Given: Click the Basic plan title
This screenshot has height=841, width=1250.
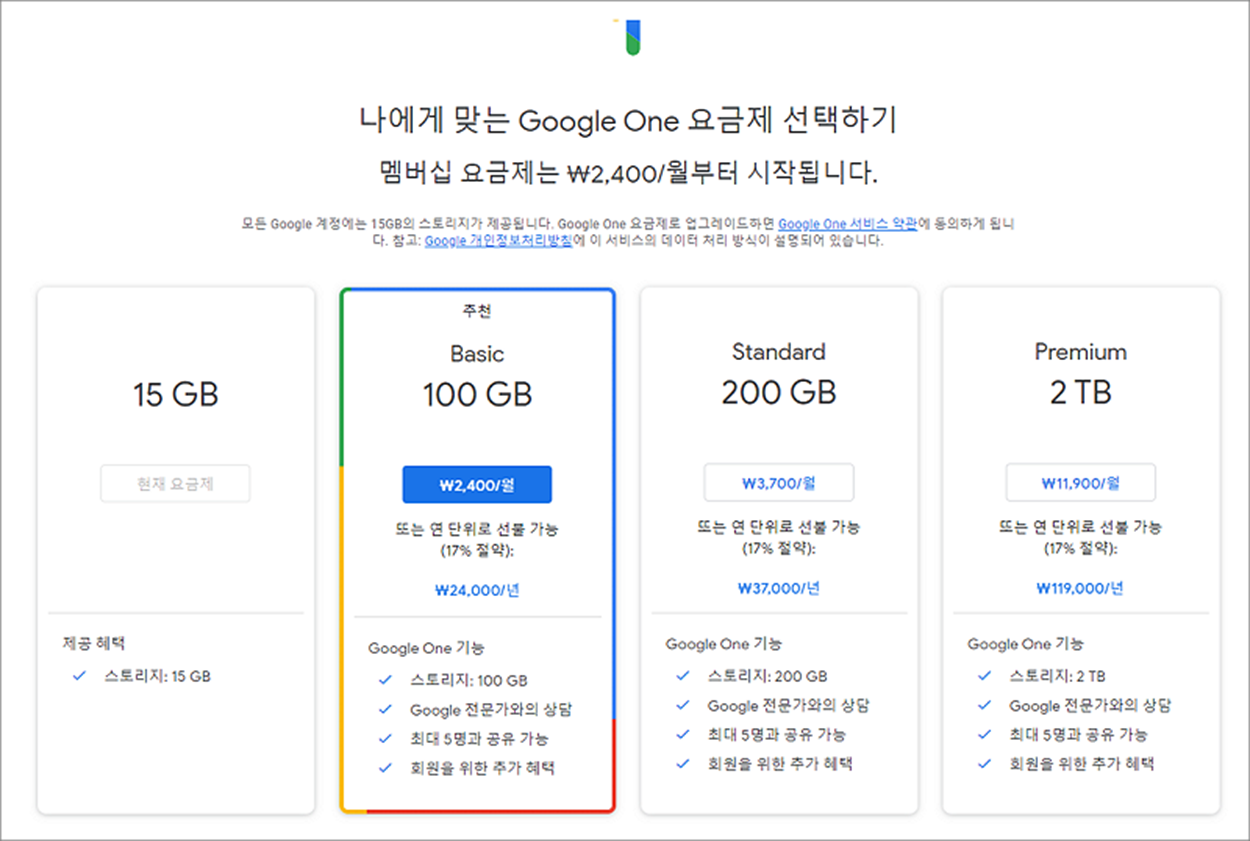Looking at the screenshot, I should [477, 354].
